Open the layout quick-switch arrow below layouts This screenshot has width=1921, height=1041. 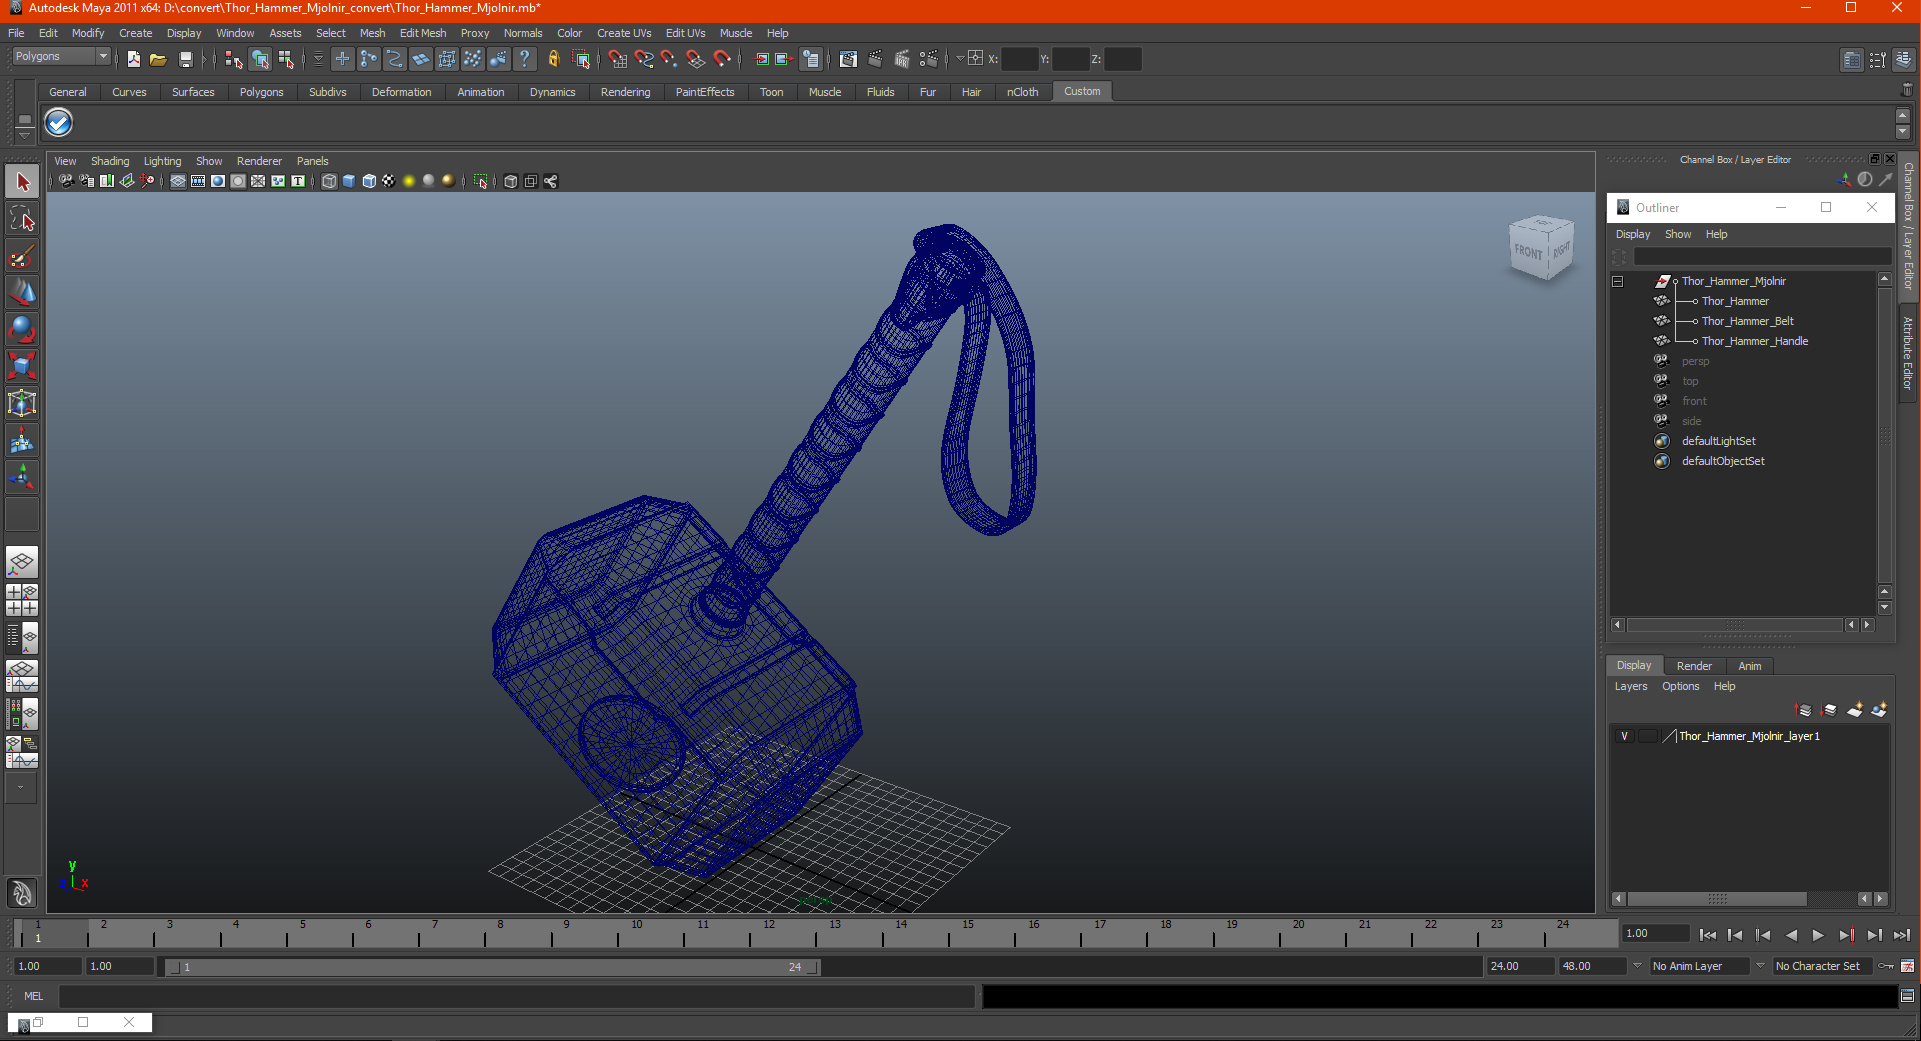(21, 788)
